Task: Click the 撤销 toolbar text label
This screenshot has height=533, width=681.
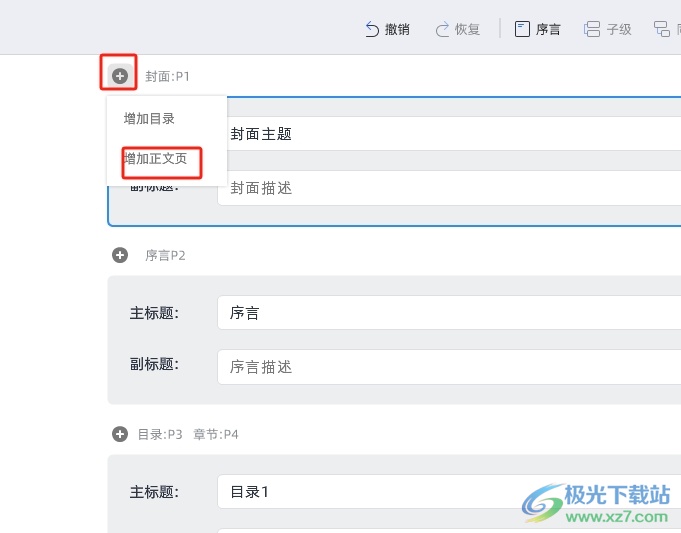Action: point(397,30)
